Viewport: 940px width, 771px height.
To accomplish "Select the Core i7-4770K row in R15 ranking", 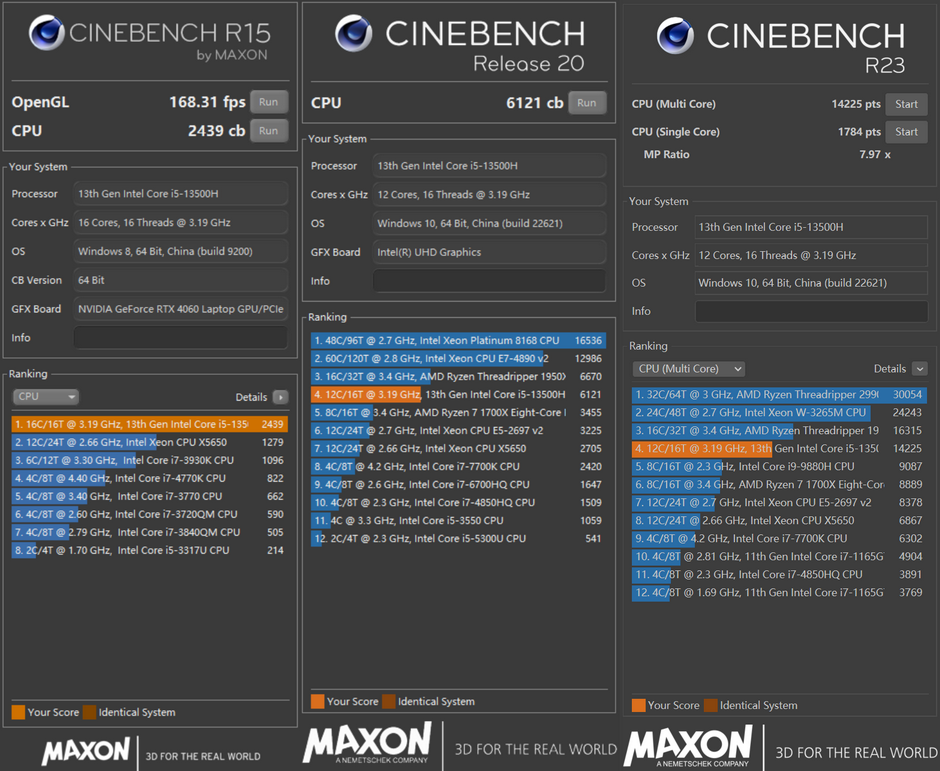I will point(149,478).
